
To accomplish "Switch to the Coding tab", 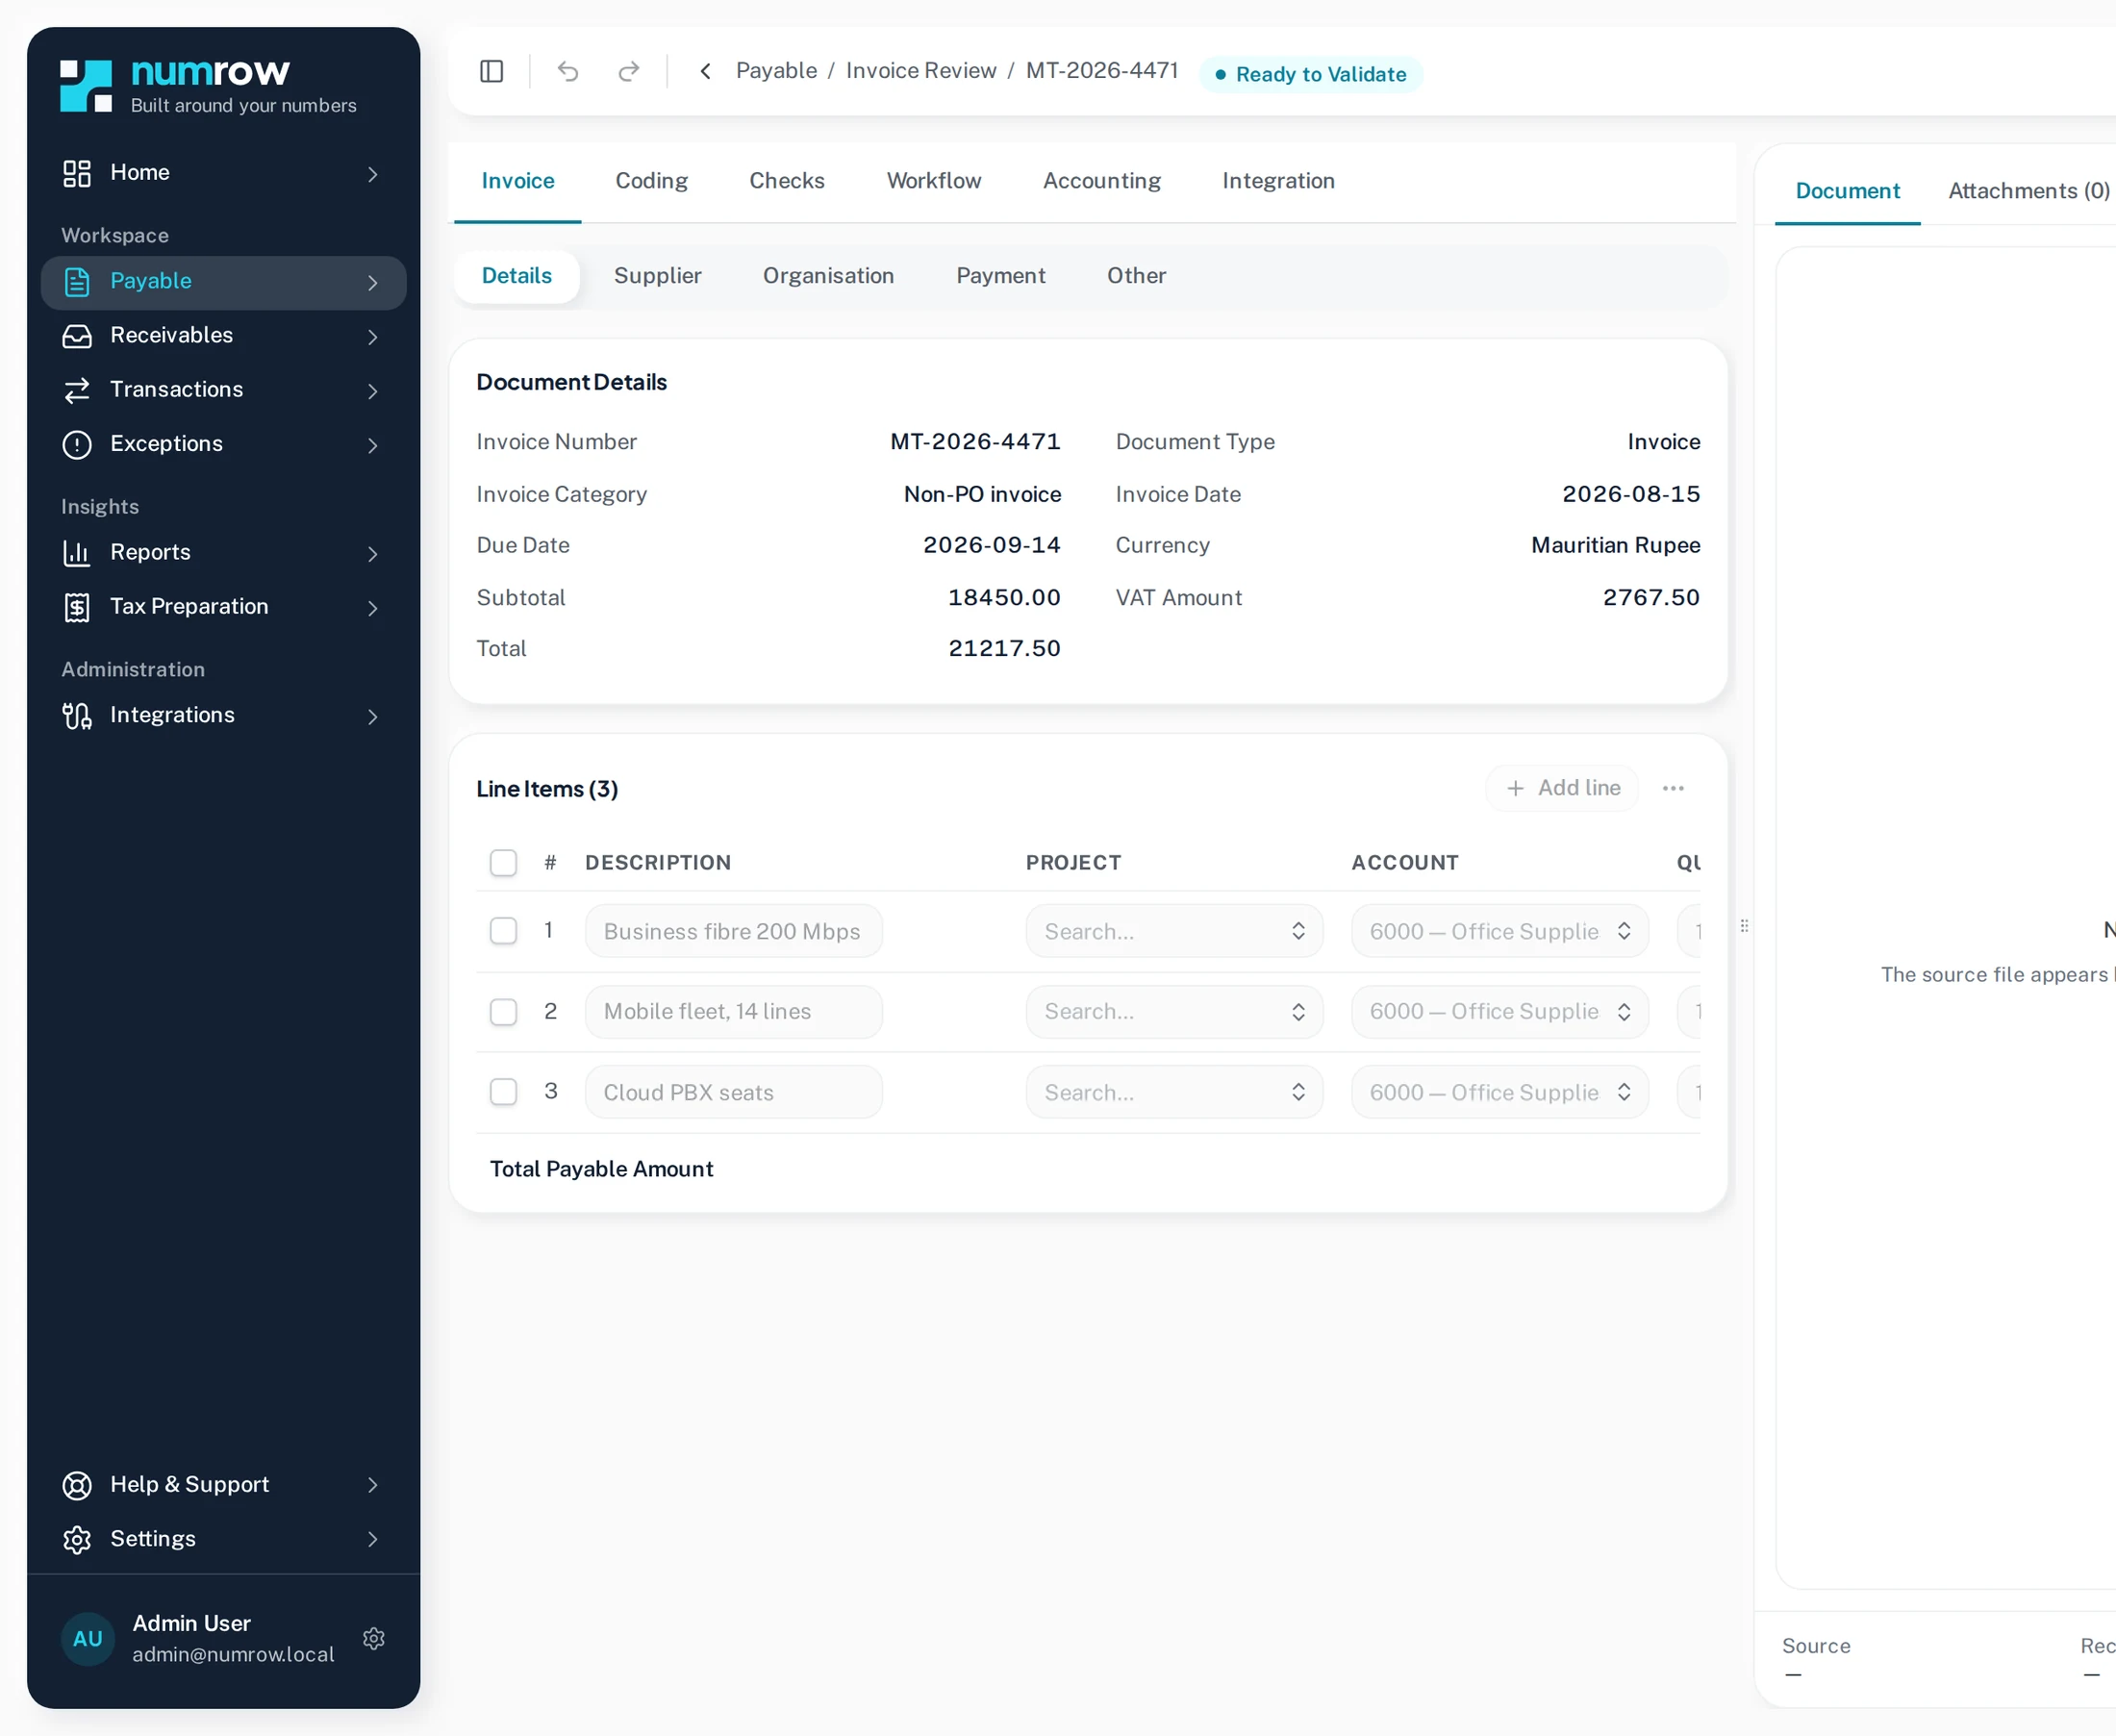I will pos(651,181).
